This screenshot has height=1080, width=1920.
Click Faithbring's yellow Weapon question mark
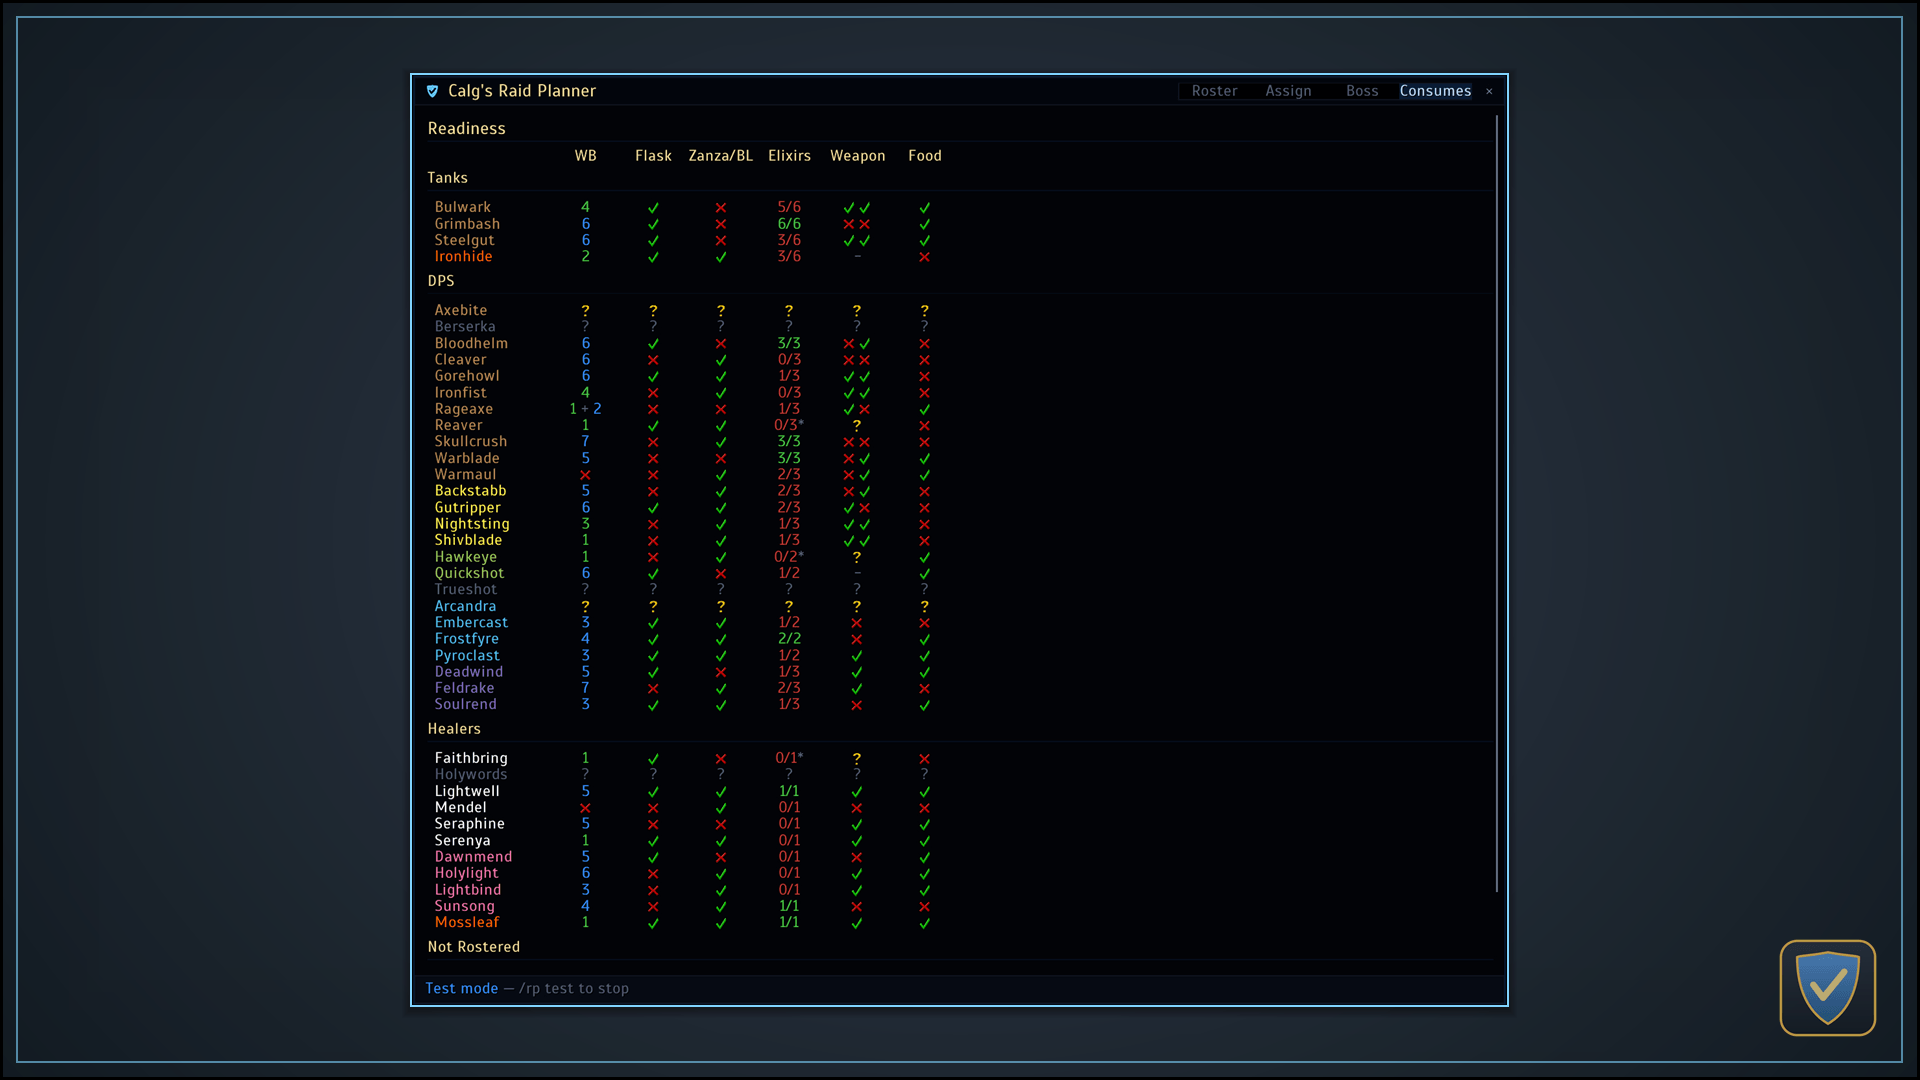coord(857,759)
